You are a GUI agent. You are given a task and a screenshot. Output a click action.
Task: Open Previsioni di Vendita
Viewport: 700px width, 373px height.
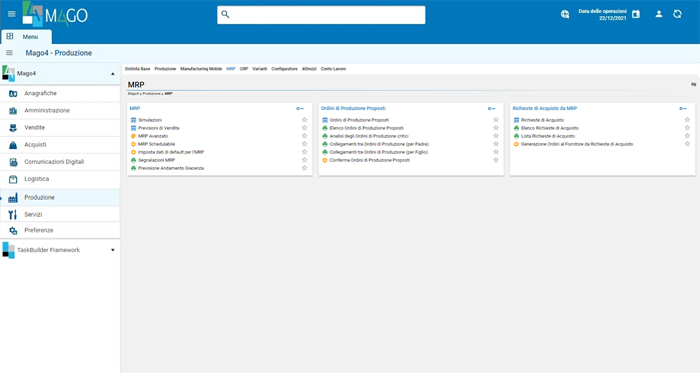pos(158,128)
